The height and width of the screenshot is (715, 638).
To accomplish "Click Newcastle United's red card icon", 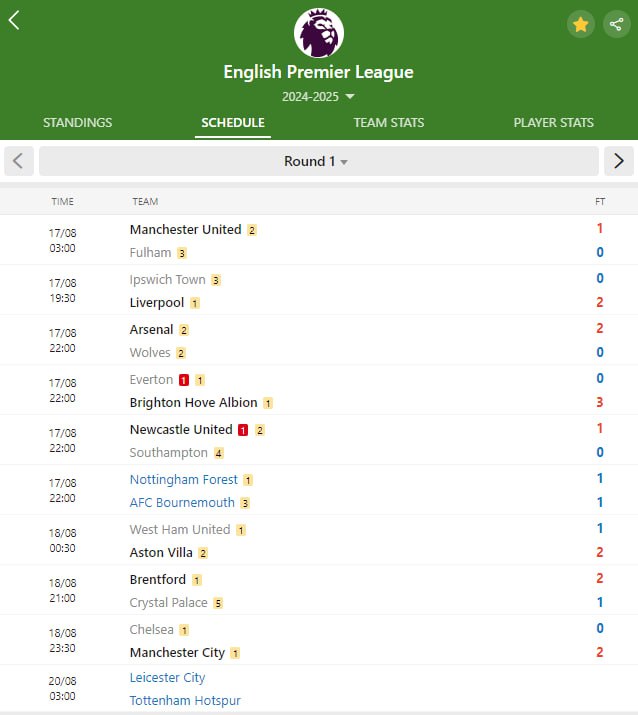I will (x=243, y=430).
